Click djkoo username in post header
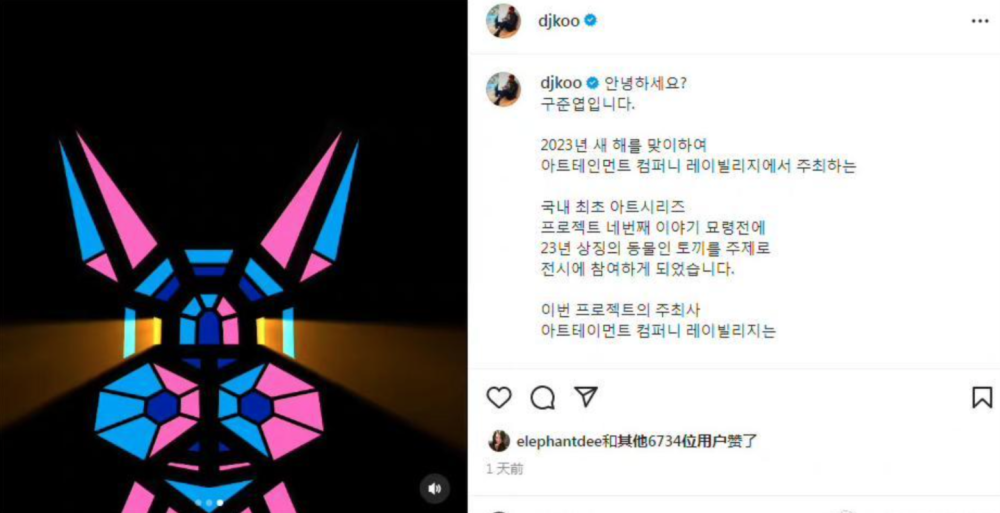Screen dimensions: 1000x513 (559, 21)
